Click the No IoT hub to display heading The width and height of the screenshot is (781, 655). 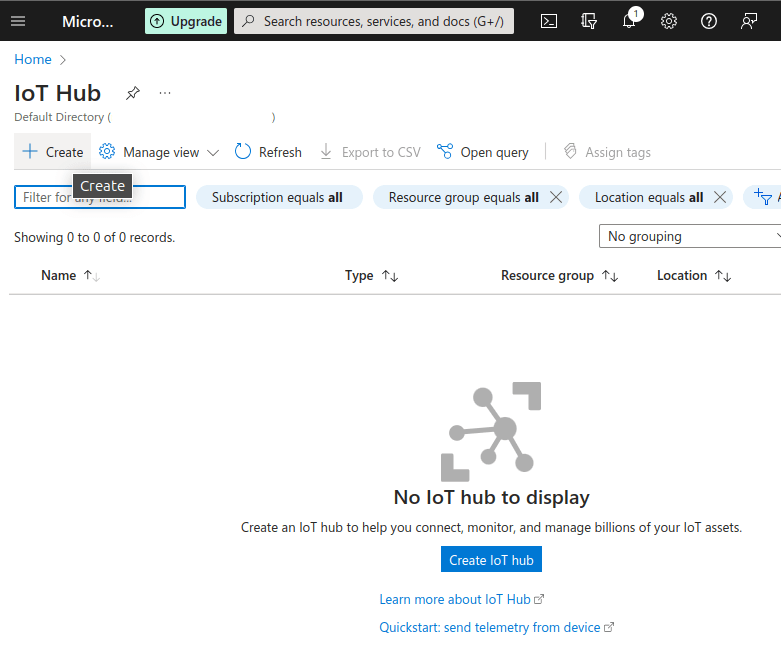(x=492, y=497)
